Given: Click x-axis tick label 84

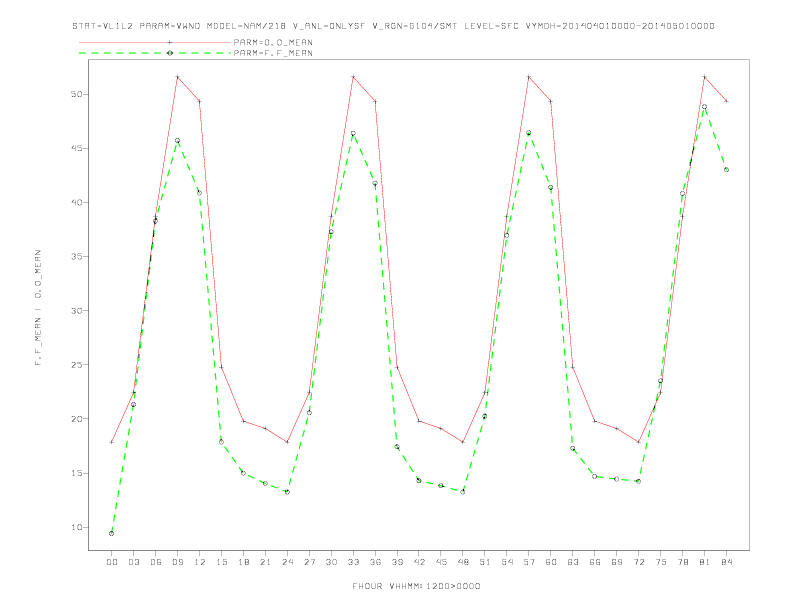Looking at the screenshot, I should [x=726, y=562].
